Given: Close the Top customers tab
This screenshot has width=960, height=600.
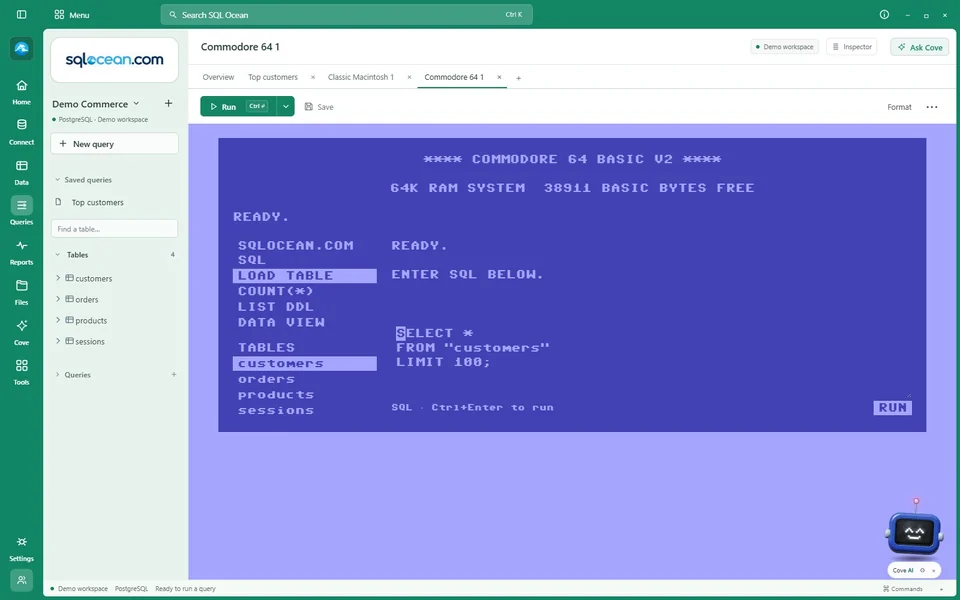Looking at the screenshot, I should pyautogui.click(x=313, y=77).
